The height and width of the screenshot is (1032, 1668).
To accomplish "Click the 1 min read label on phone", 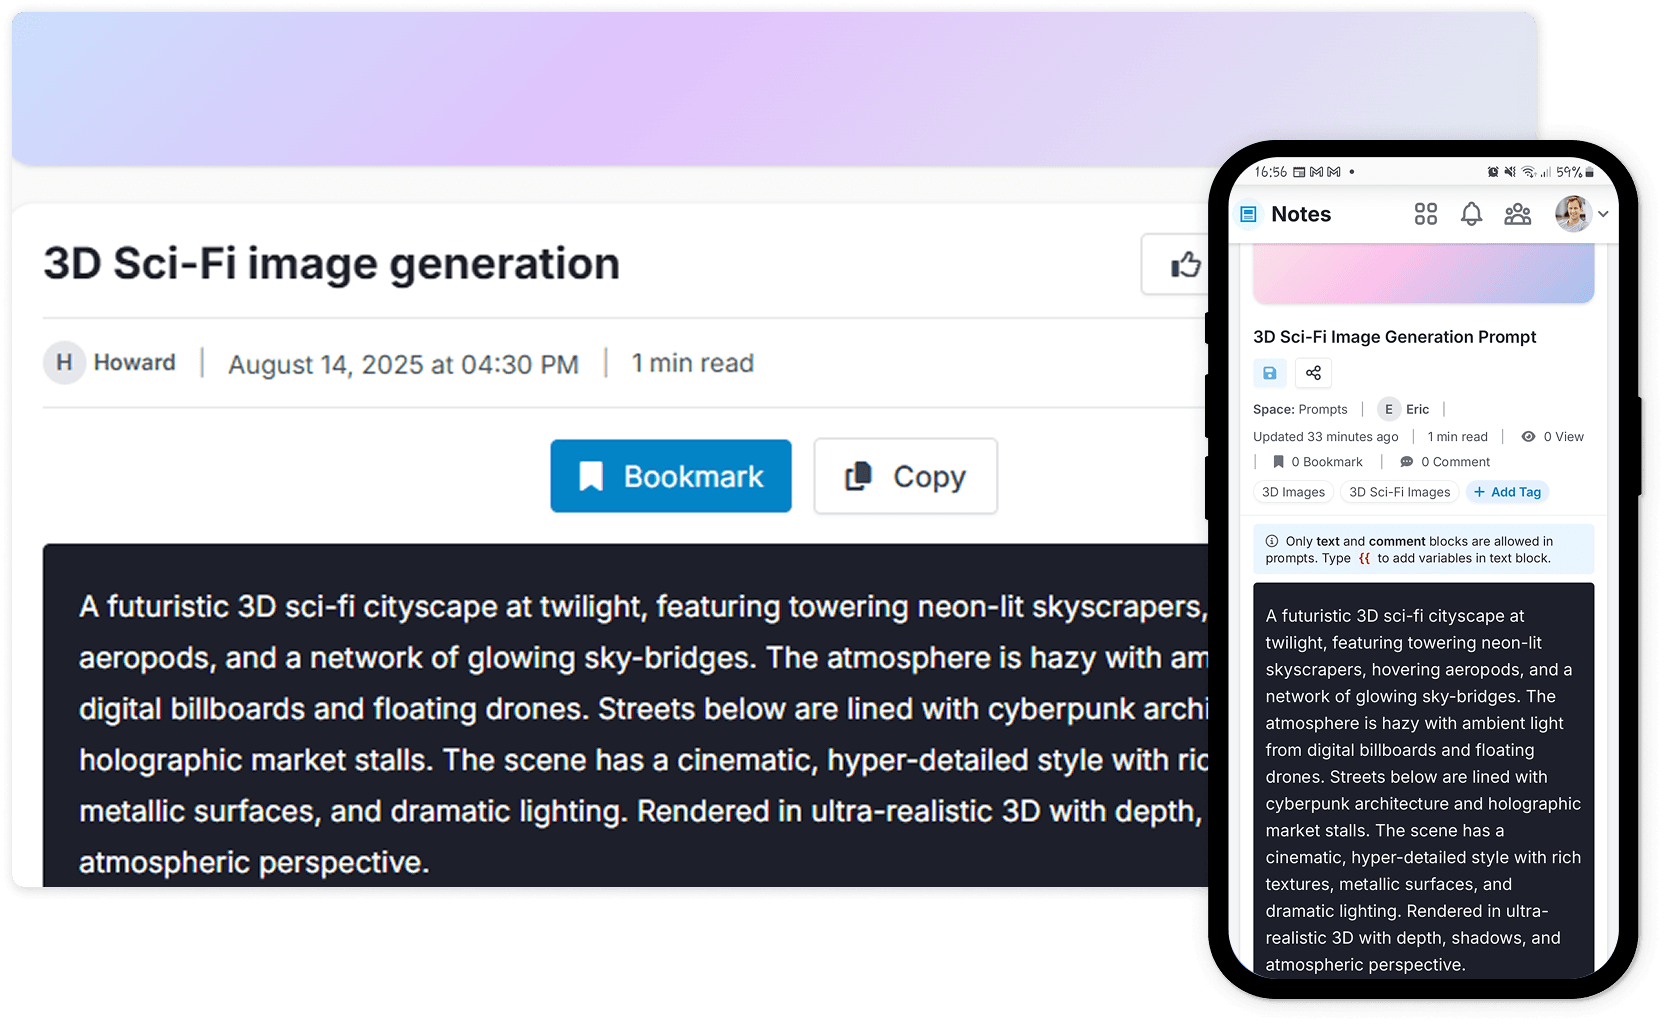I will 1457,436.
